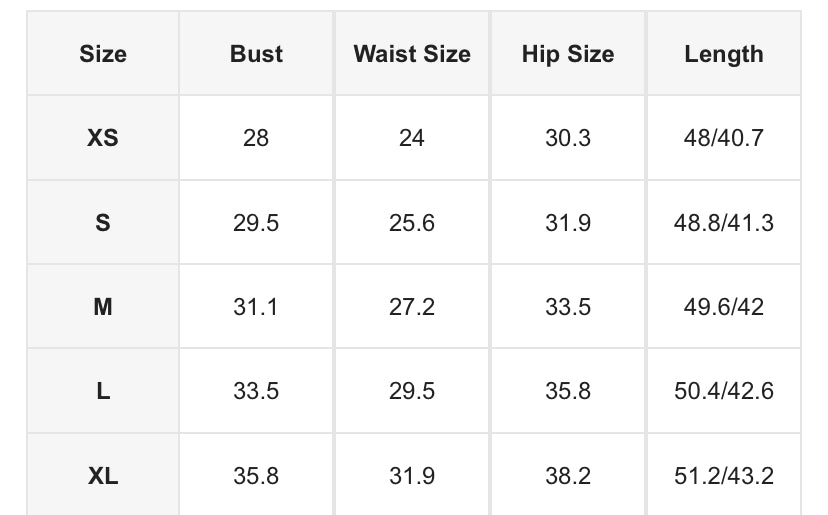This screenshot has width=828, height=515.
Task: Click the XS bust value 28
Action: 256,138
